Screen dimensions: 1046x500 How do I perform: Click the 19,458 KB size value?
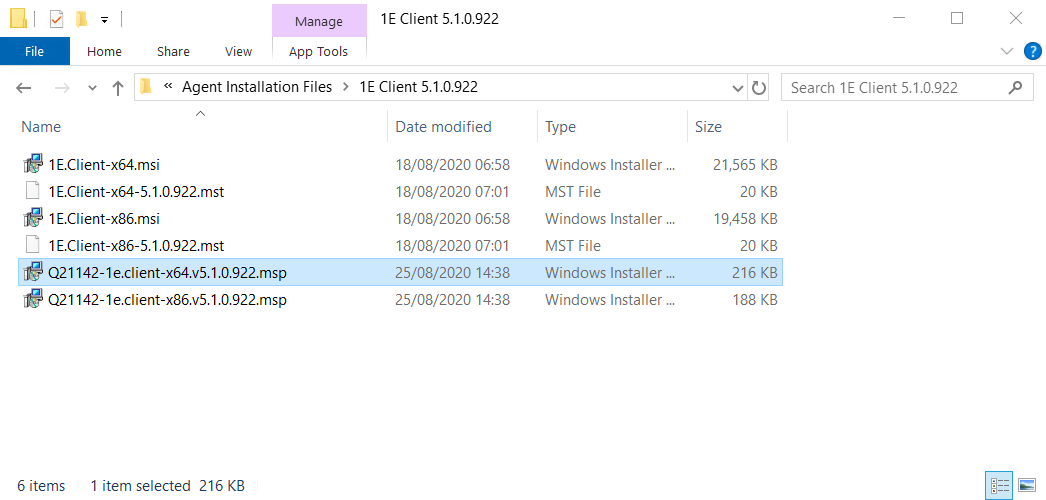click(x=745, y=219)
